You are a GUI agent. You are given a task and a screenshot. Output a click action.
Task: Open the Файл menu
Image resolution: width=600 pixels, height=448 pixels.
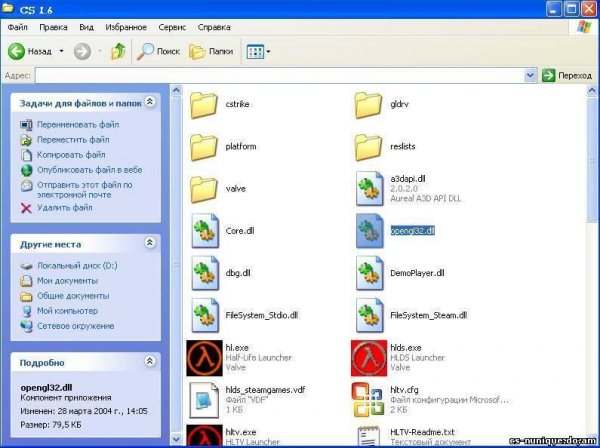point(17,27)
